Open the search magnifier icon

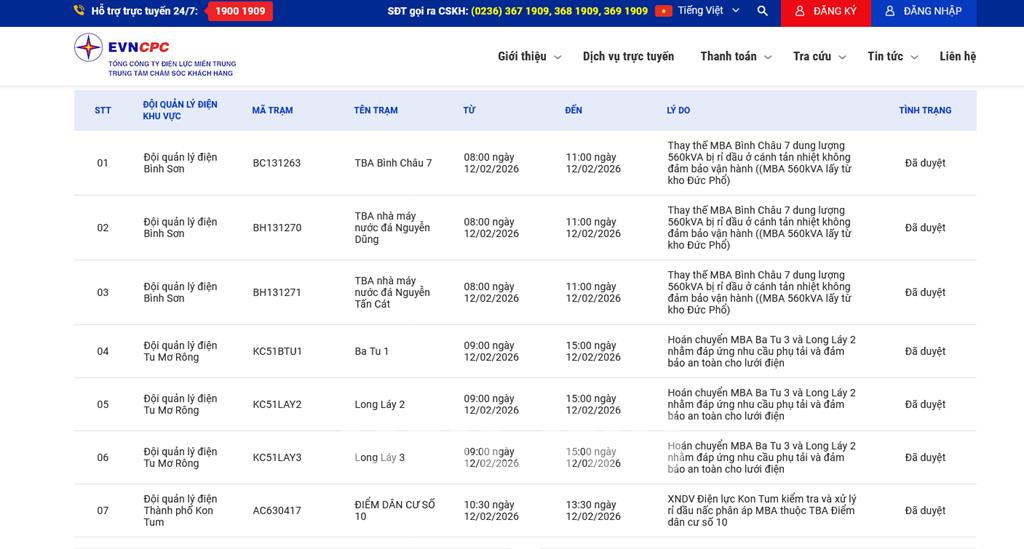click(x=763, y=11)
